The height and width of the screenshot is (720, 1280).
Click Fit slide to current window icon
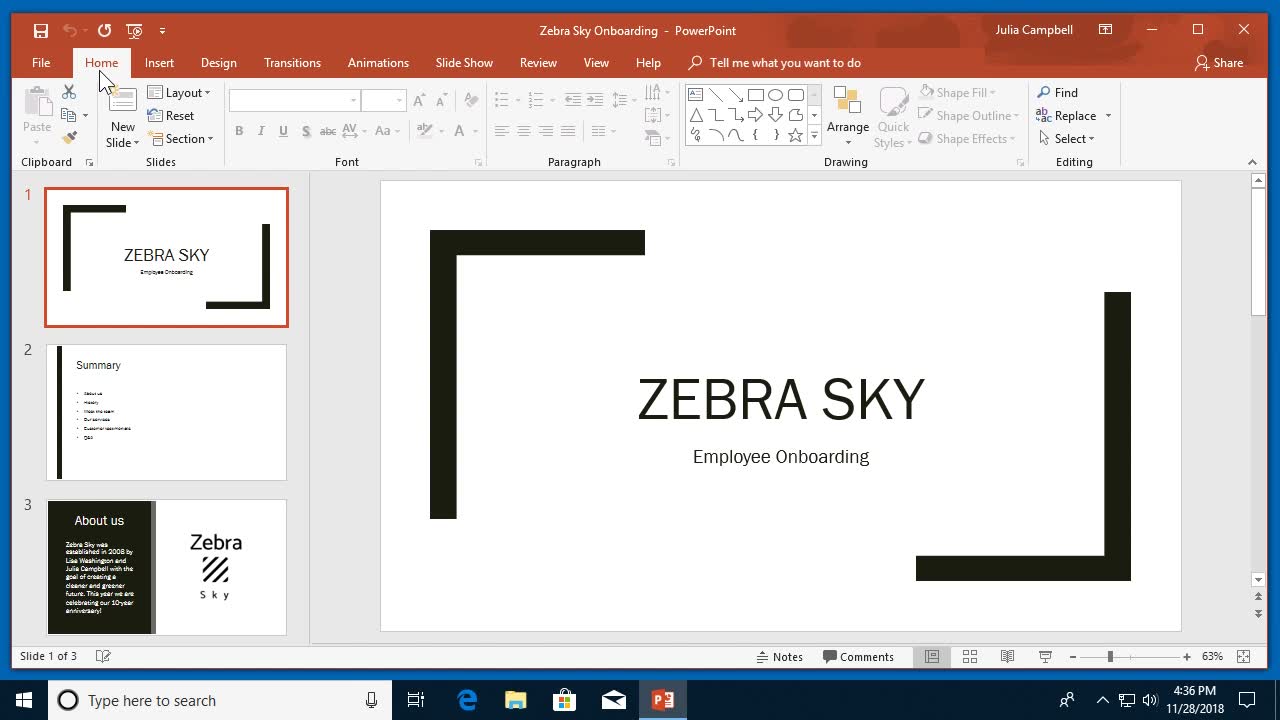(1243, 657)
